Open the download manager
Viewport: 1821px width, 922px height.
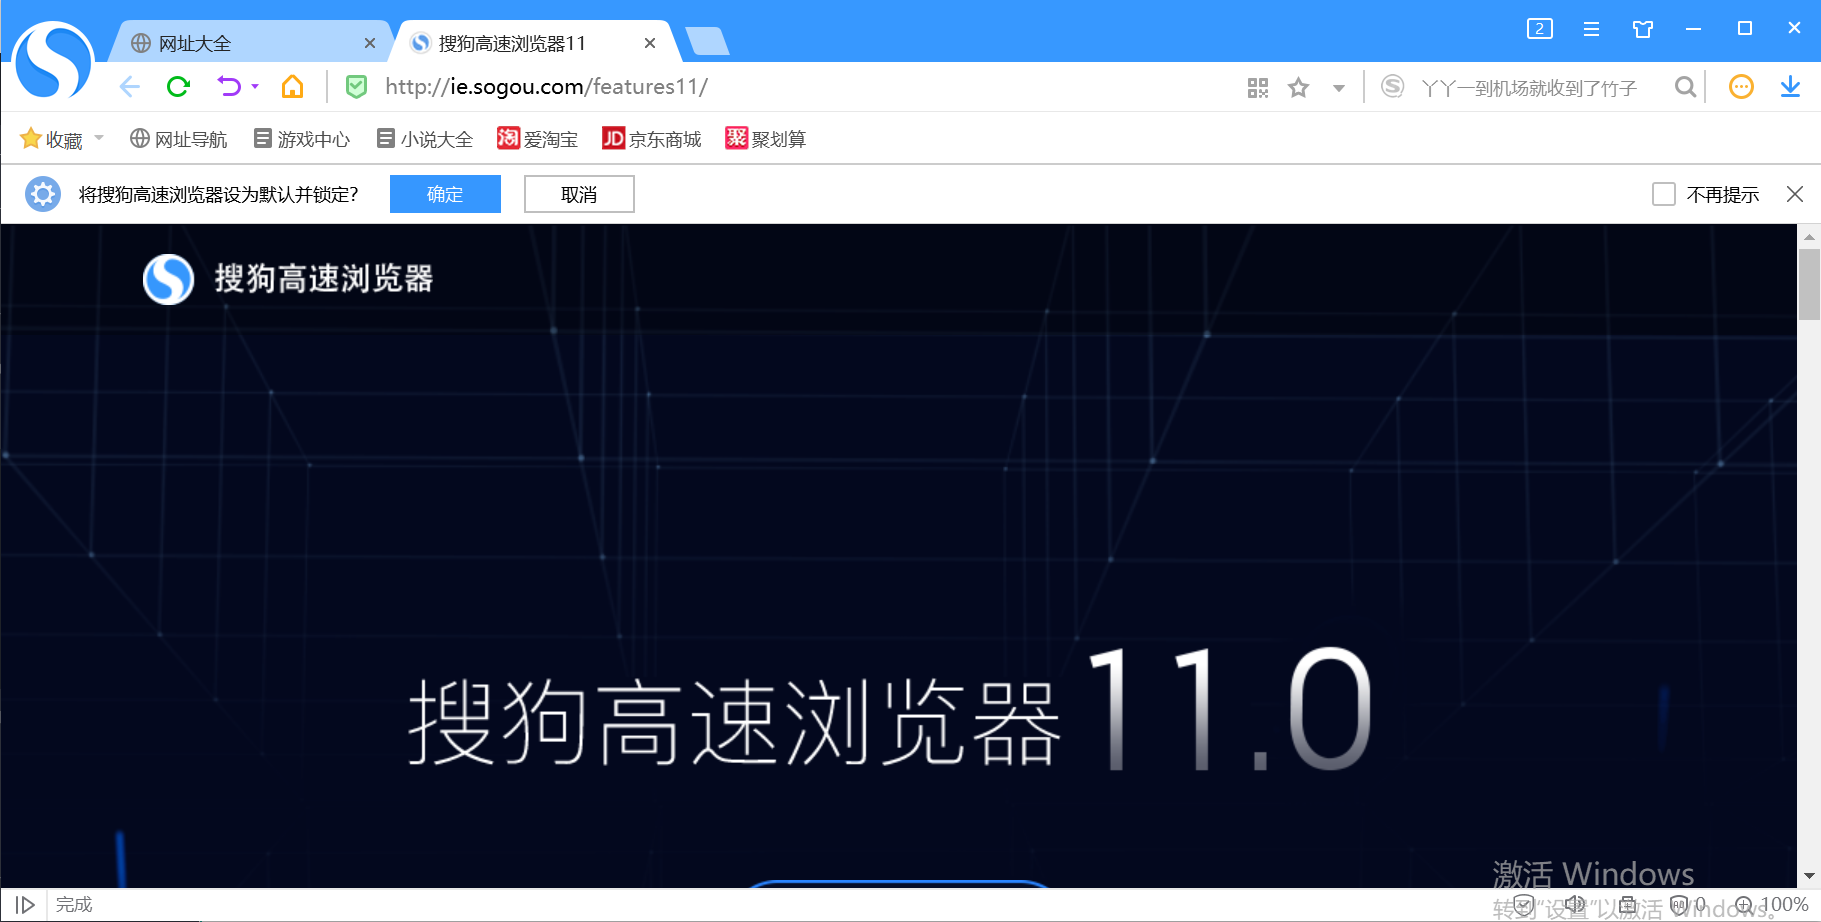click(x=1790, y=87)
